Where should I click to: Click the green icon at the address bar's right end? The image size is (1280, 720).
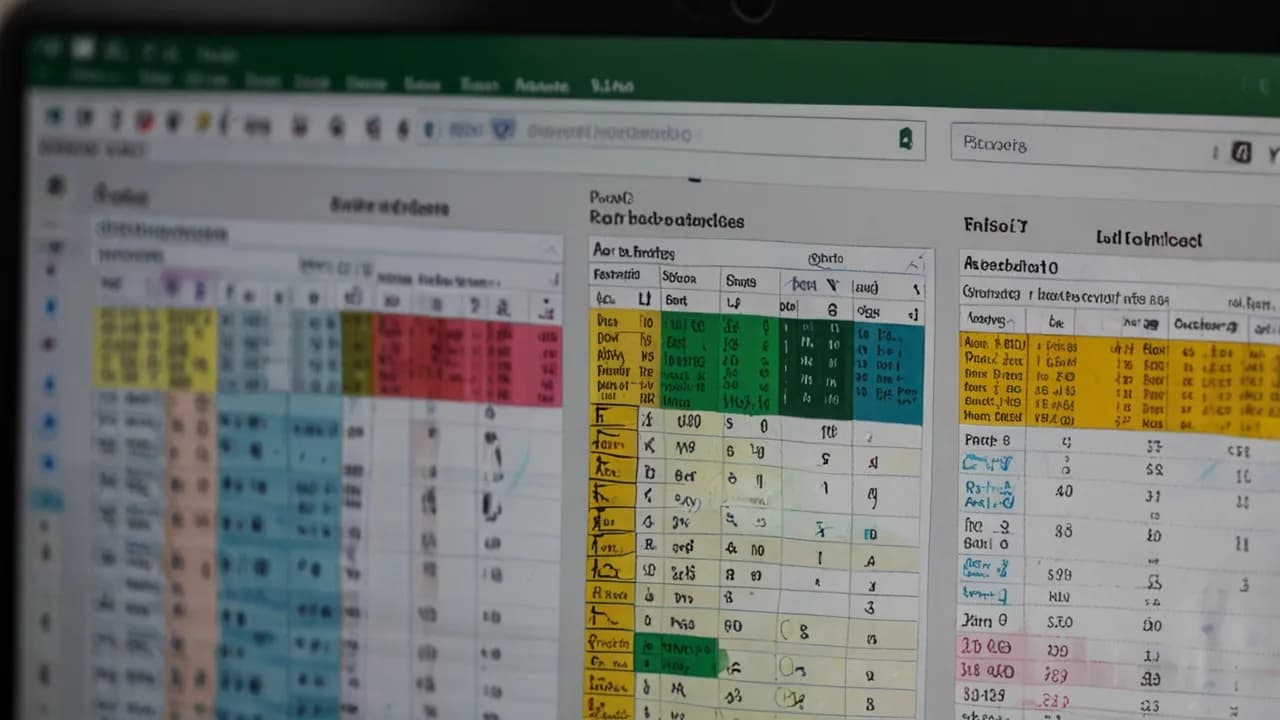[x=905, y=139]
